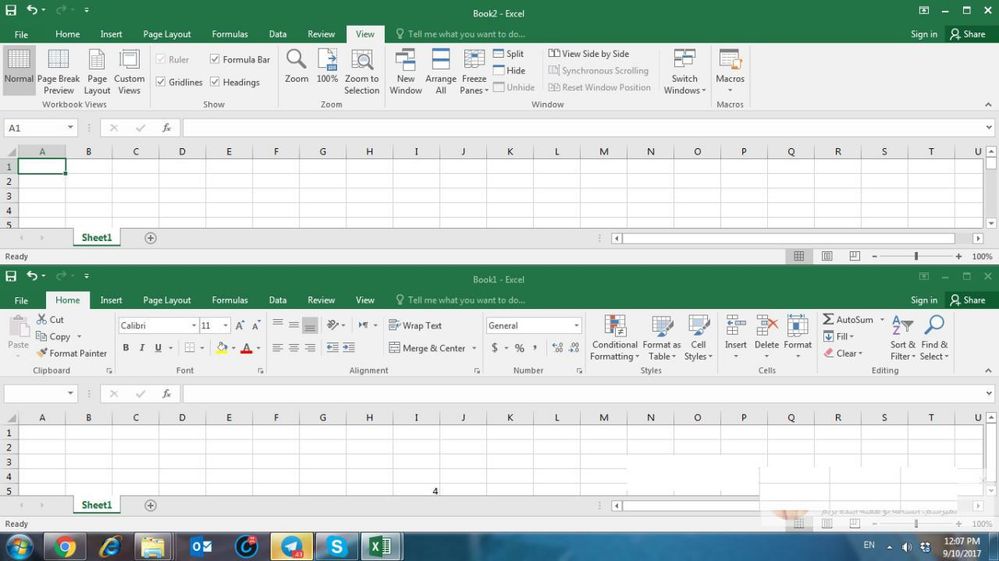The height and width of the screenshot is (561, 999).
Task: Set zoom to 100% in Book2
Action: tap(327, 66)
